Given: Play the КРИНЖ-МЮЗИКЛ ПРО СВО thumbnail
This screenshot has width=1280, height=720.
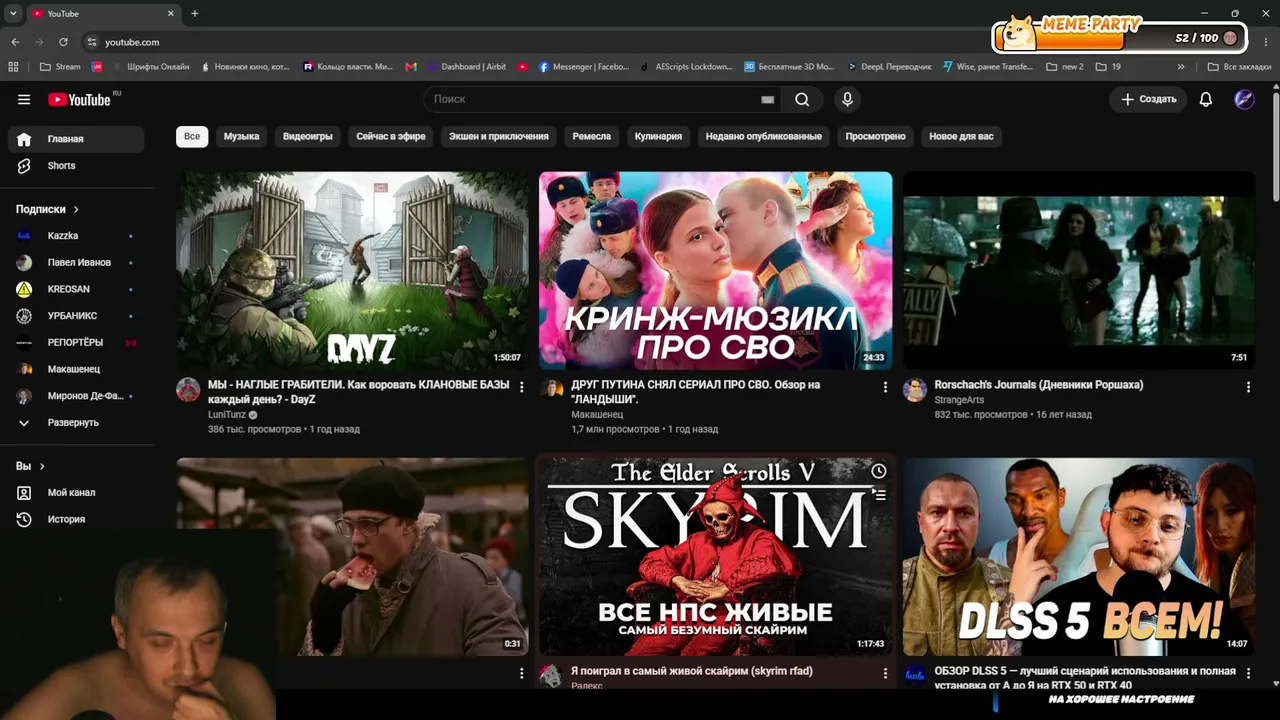Looking at the screenshot, I should point(715,271).
